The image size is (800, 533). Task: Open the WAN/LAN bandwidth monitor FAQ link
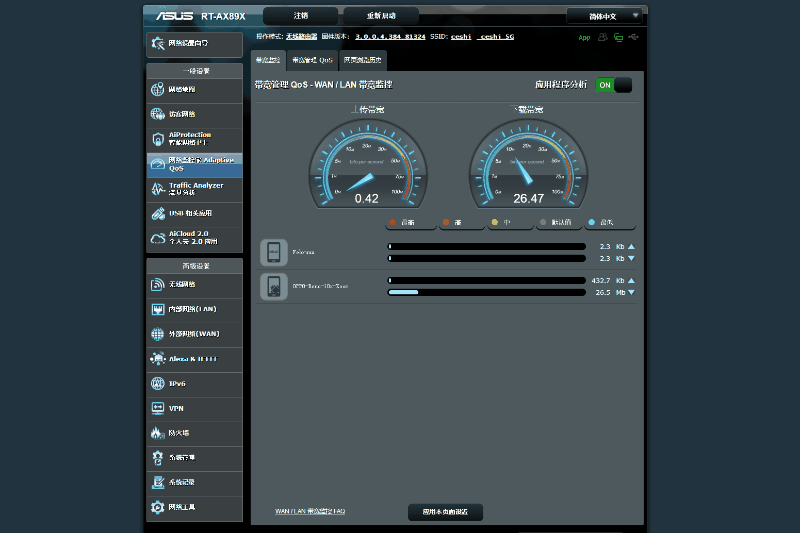coord(310,511)
